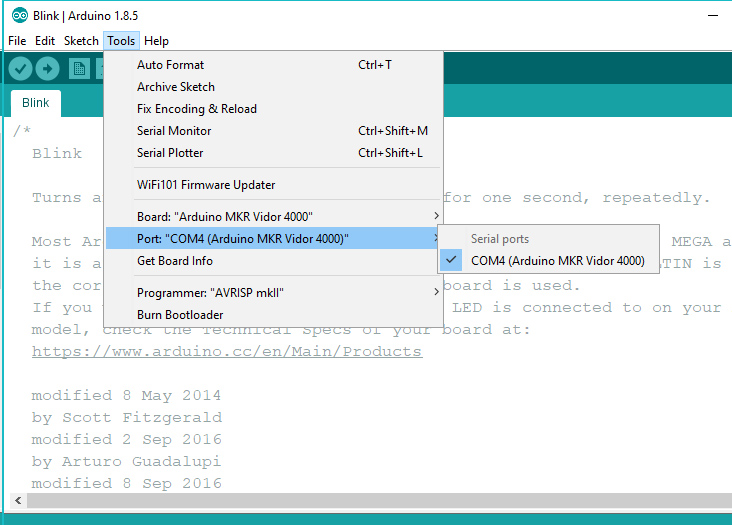Open the arduino.cc Products link

point(226,352)
